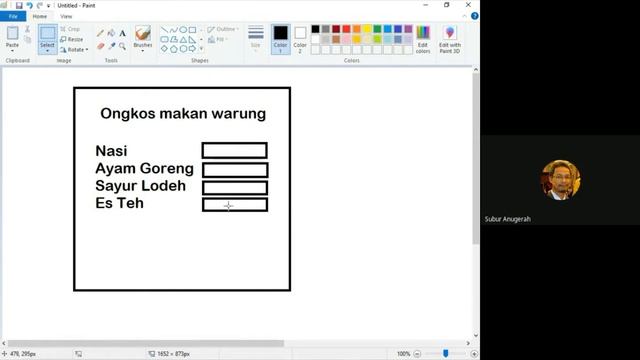Click the Copy icon in Clipboard group
640x360 pixels.
(27, 40)
